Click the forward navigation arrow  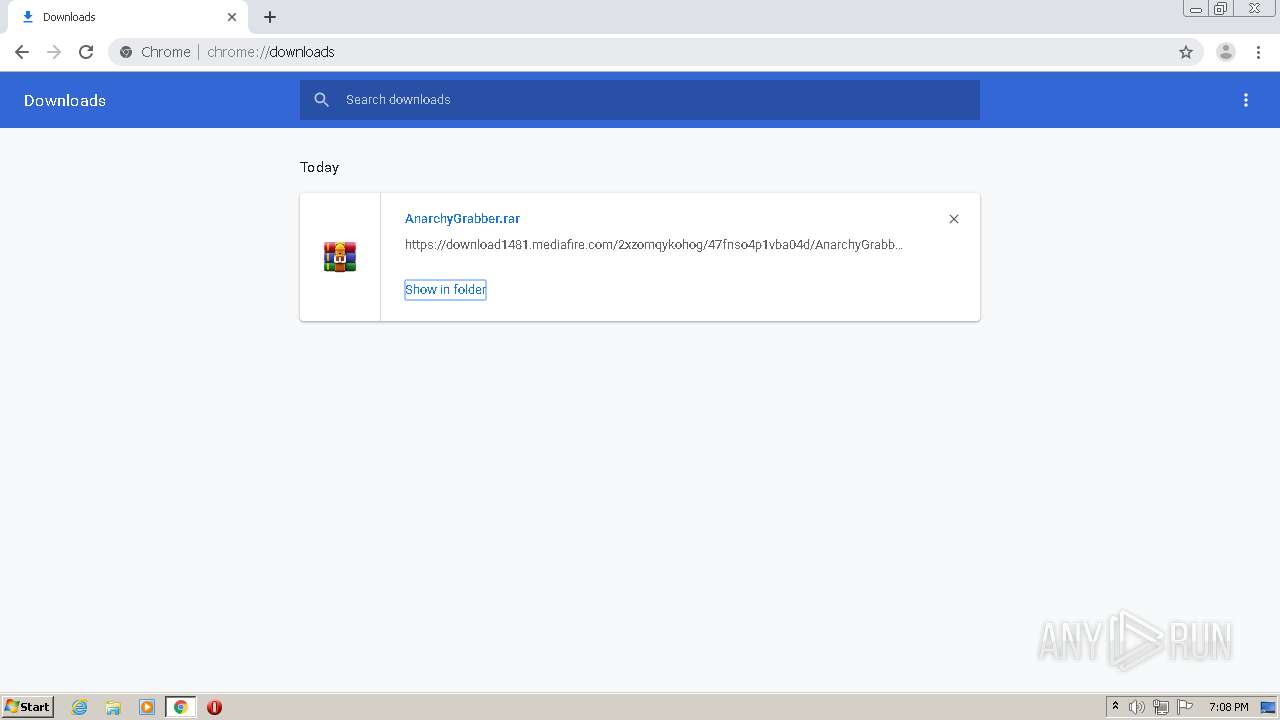pyautogui.click(x=54, y=52)
